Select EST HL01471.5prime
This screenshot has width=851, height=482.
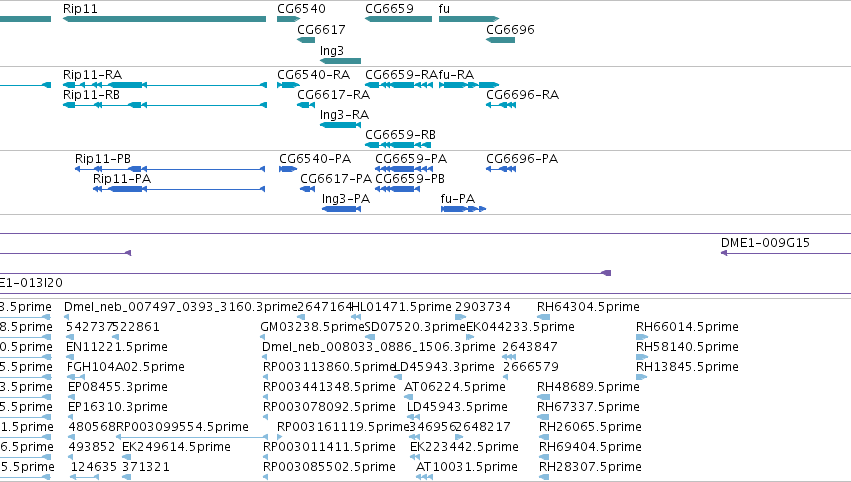pos(402,307)
